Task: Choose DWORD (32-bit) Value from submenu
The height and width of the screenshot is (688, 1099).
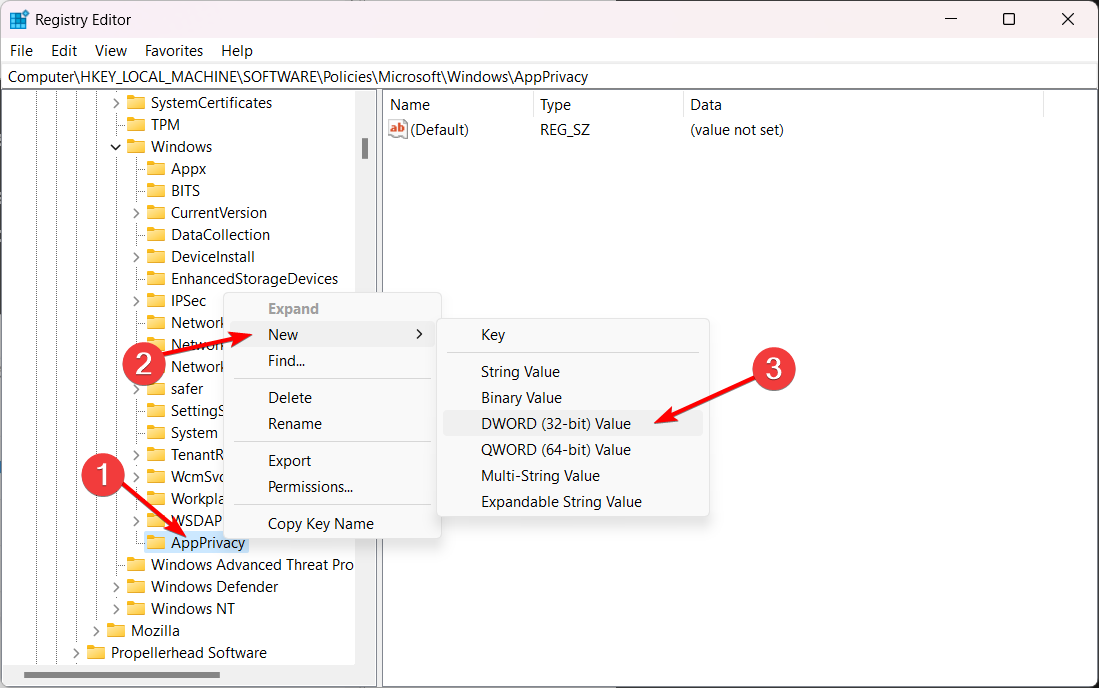Action: (x=556, y=424)
